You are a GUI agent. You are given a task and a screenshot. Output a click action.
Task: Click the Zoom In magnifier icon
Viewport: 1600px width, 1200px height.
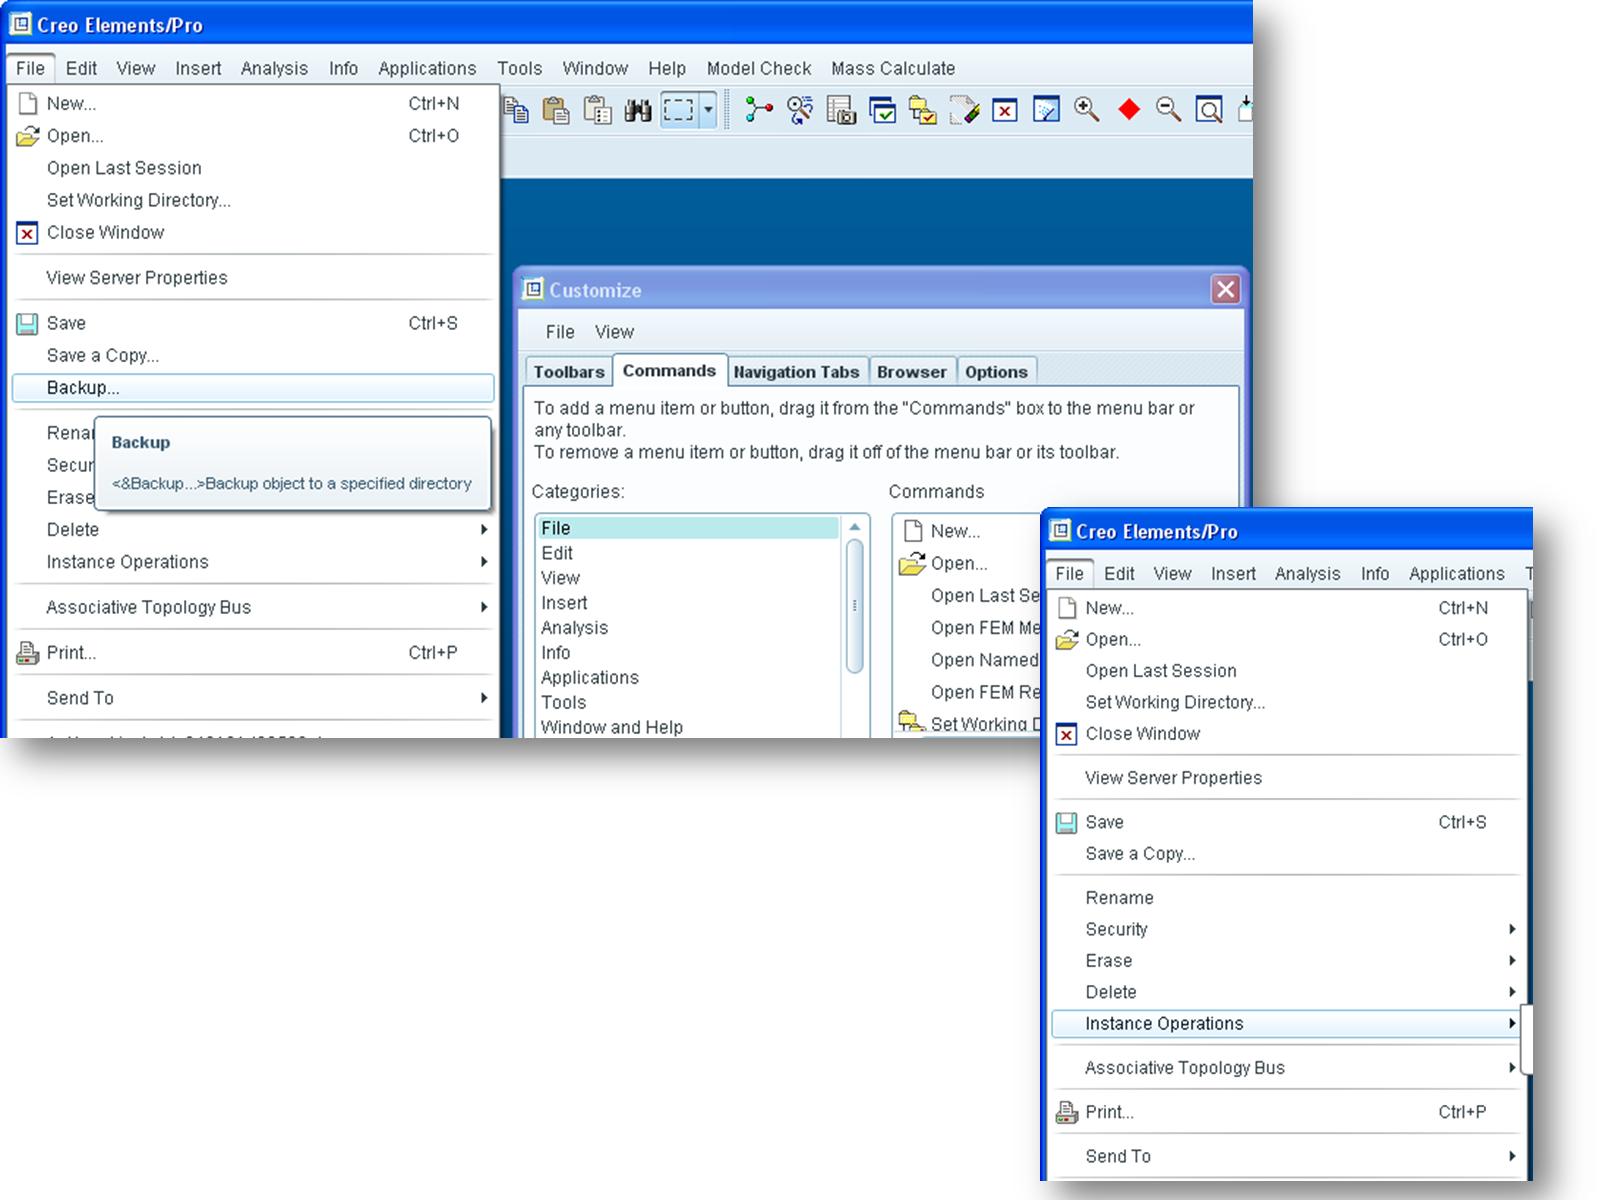point(1087,109)
